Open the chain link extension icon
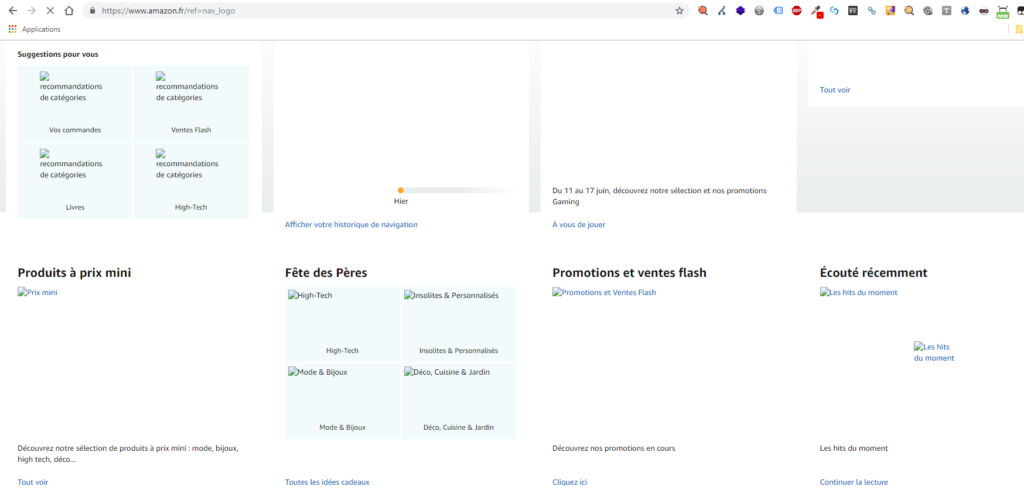 pyautogui.click(x=871, y=10)
